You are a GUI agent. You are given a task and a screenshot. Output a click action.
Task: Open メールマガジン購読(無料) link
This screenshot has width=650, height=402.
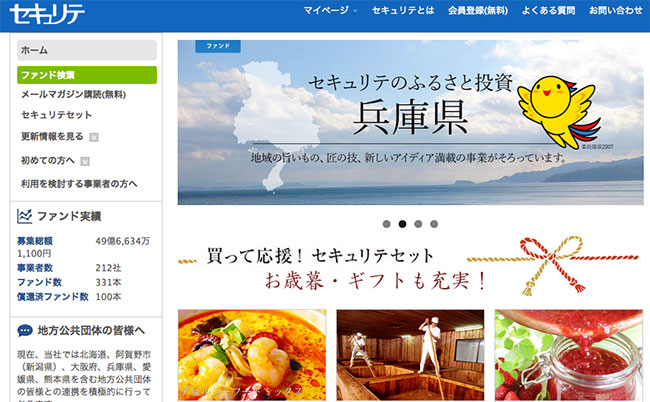[x=73, y=94]
